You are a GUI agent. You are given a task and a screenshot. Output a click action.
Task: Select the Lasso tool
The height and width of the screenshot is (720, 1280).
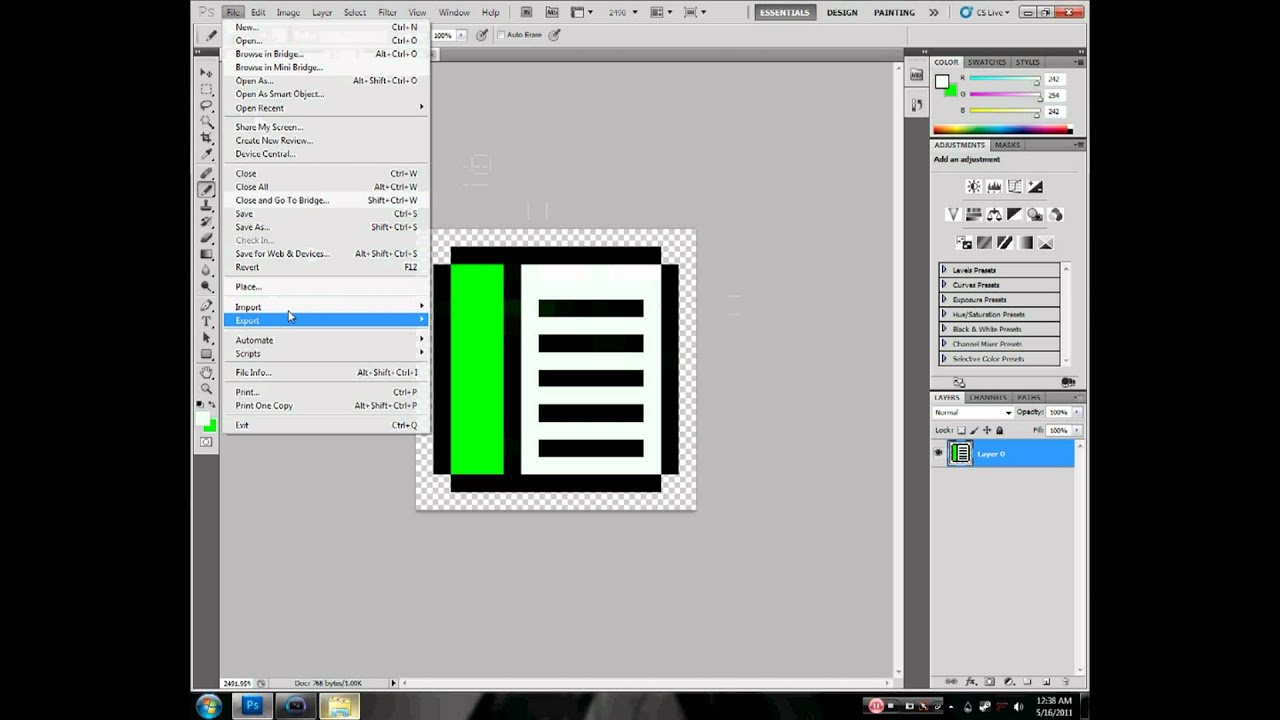(x=207, y=105)
